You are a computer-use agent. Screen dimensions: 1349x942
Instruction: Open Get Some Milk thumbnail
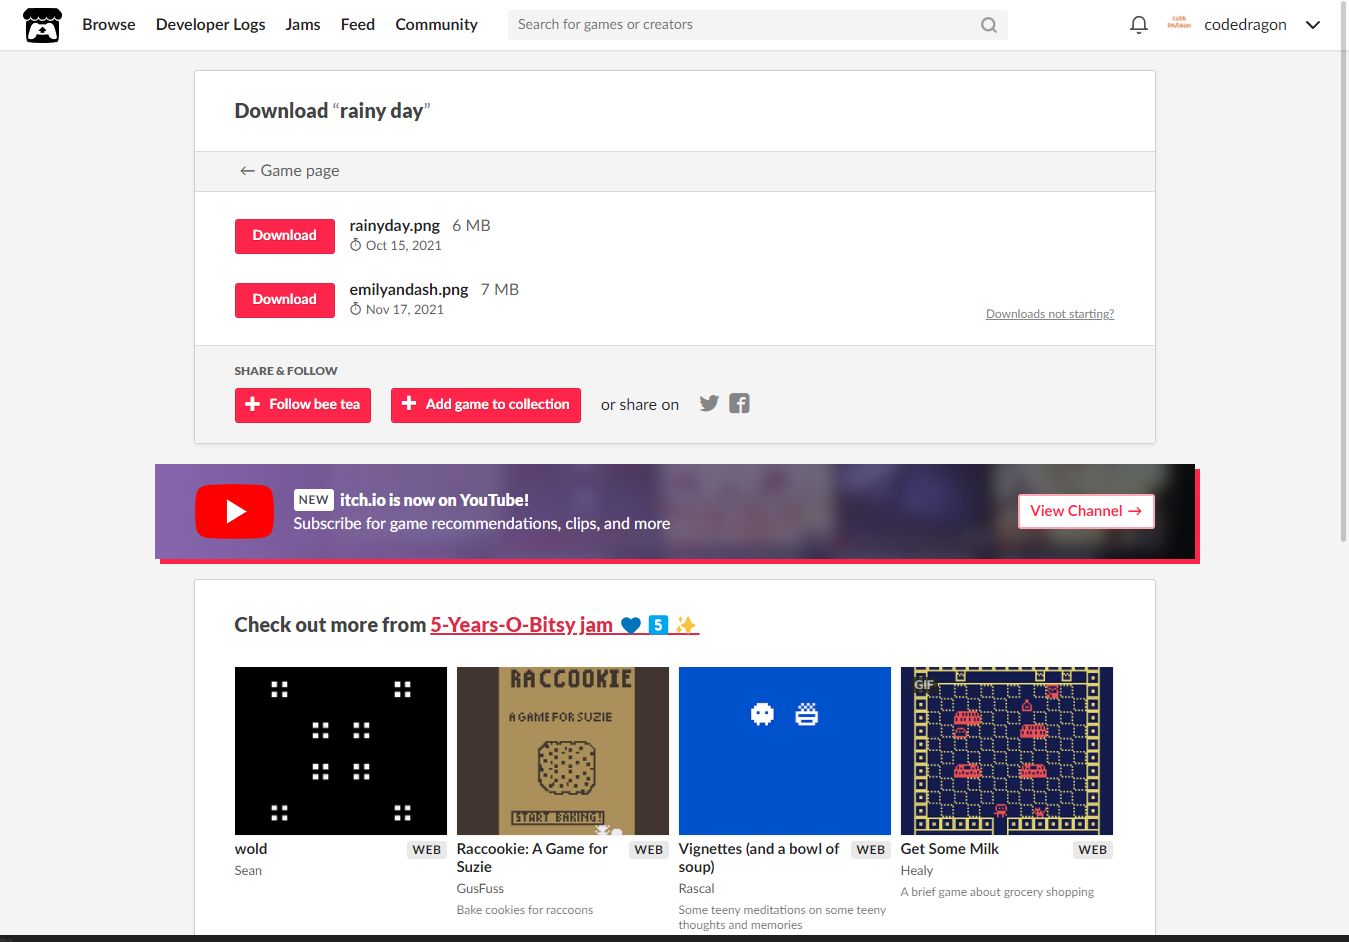point(1007,751)
